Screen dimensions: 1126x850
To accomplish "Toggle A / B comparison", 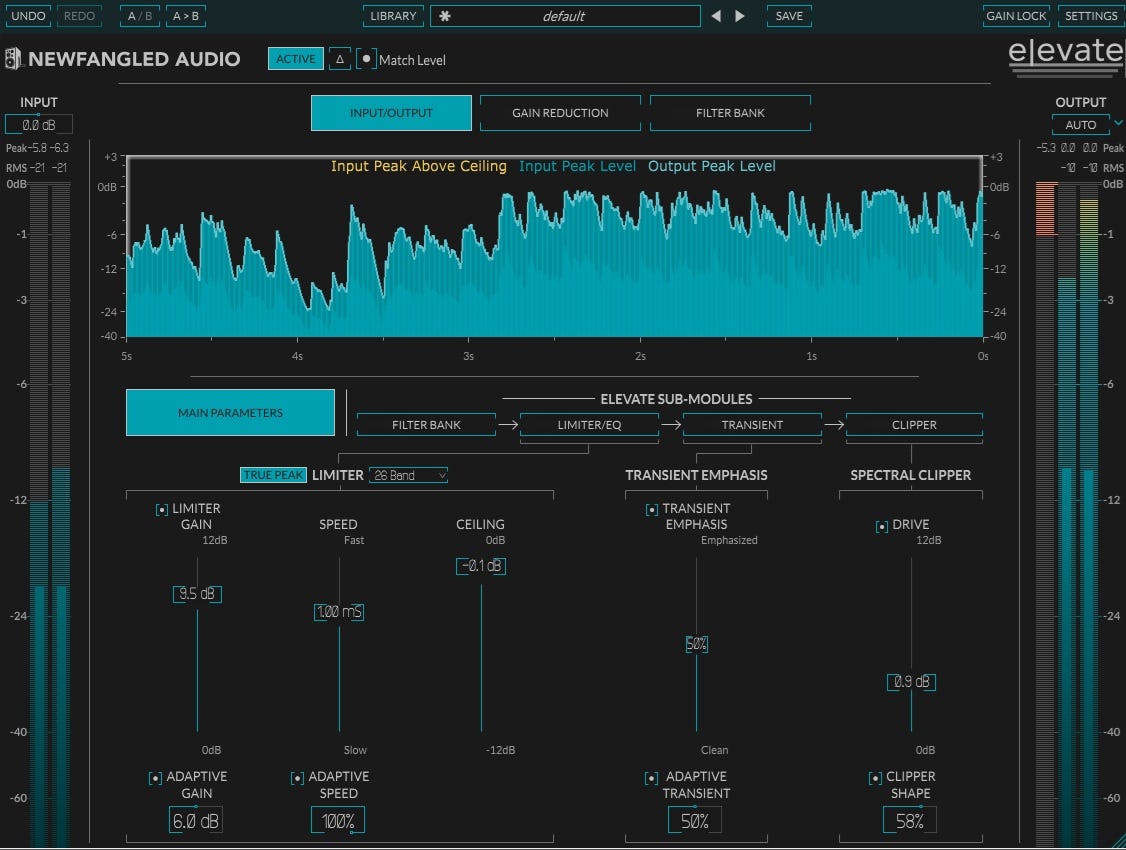I will pyautogui.click(x=140, y=16).
